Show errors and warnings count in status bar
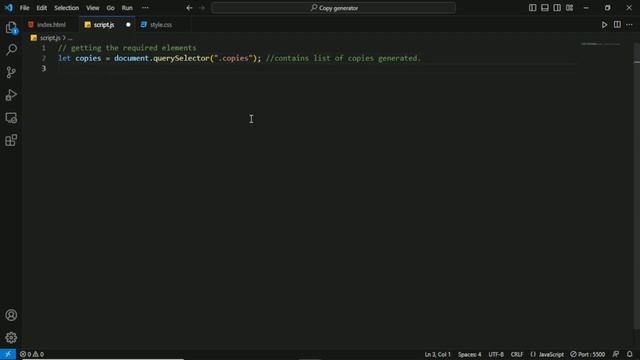640x360 pixels. pos(32,354)
